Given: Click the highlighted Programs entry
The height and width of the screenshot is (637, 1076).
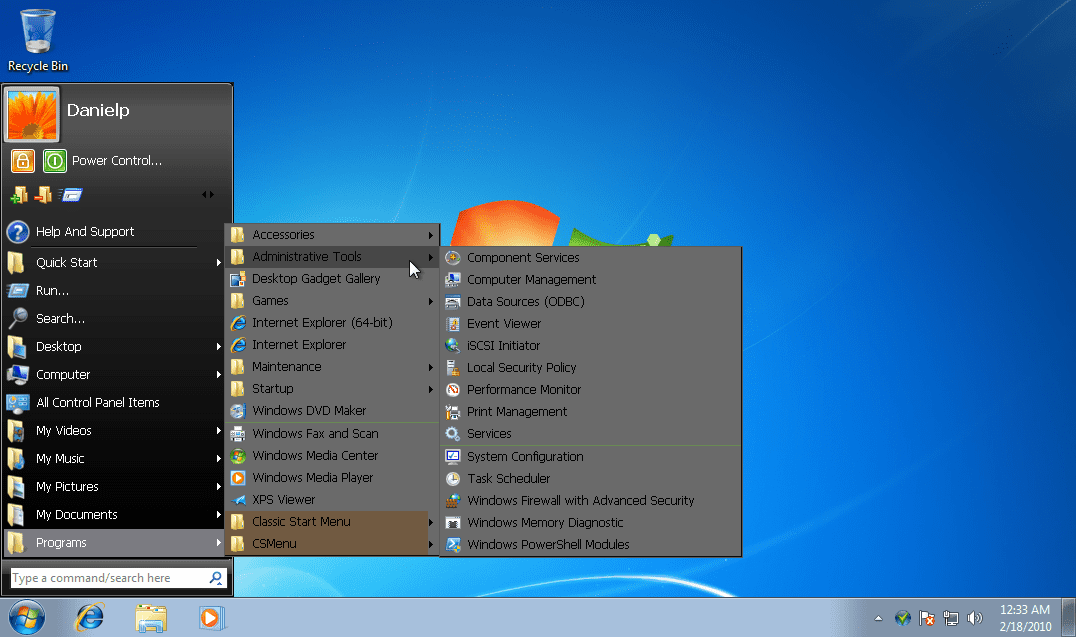Looking at the screenshot, I should [114, 542].
